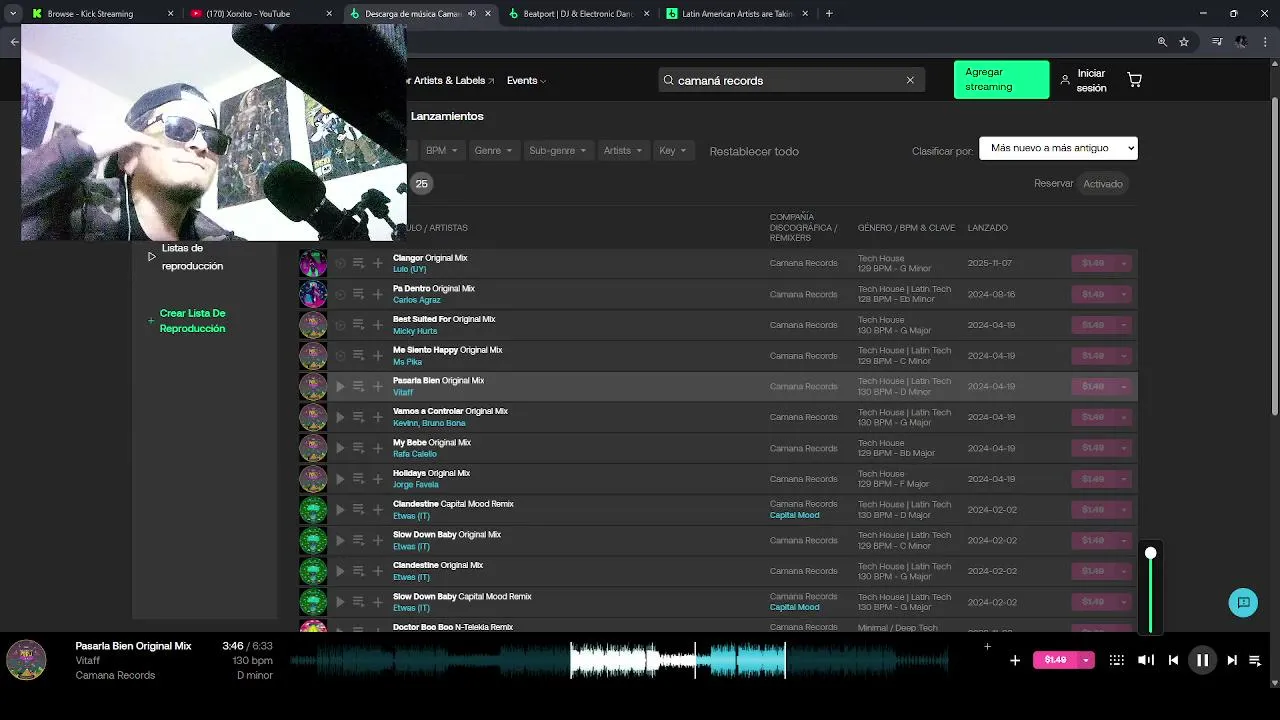
Task: Click Crear Lista De Reproducción
Action: (192, 321)
